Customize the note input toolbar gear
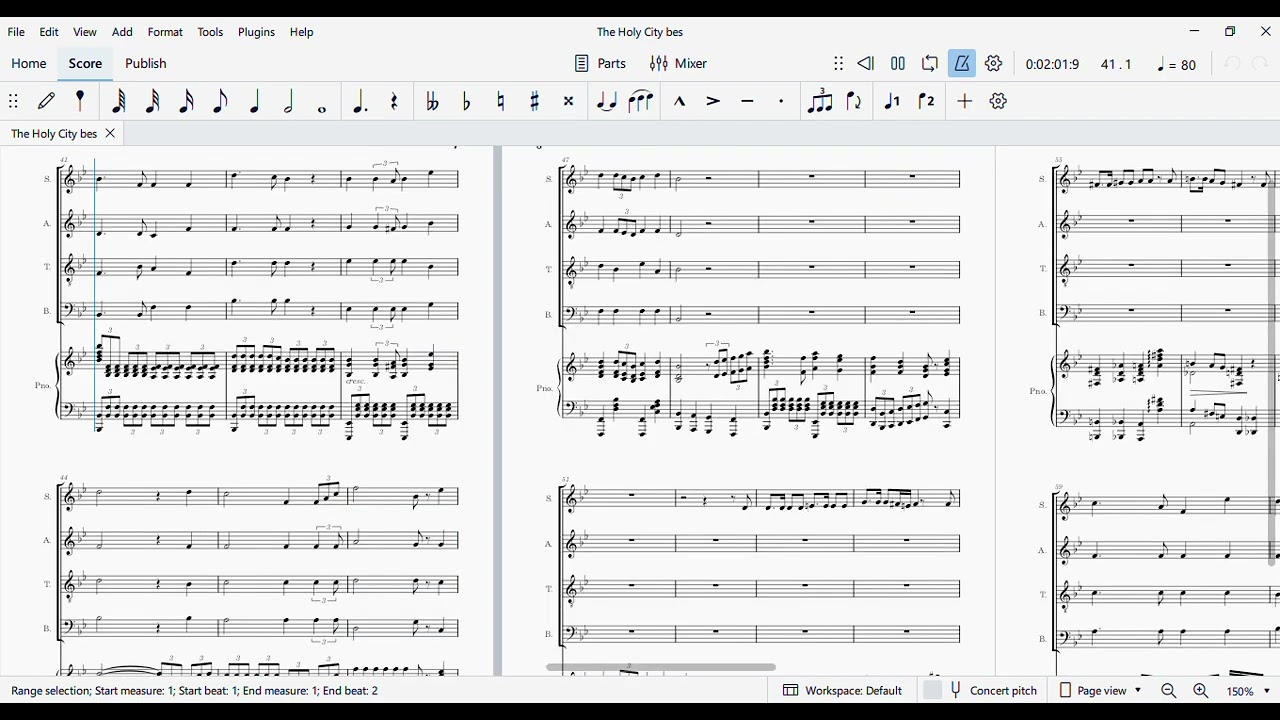1280x720 pixels. click(x=998, y=101)
